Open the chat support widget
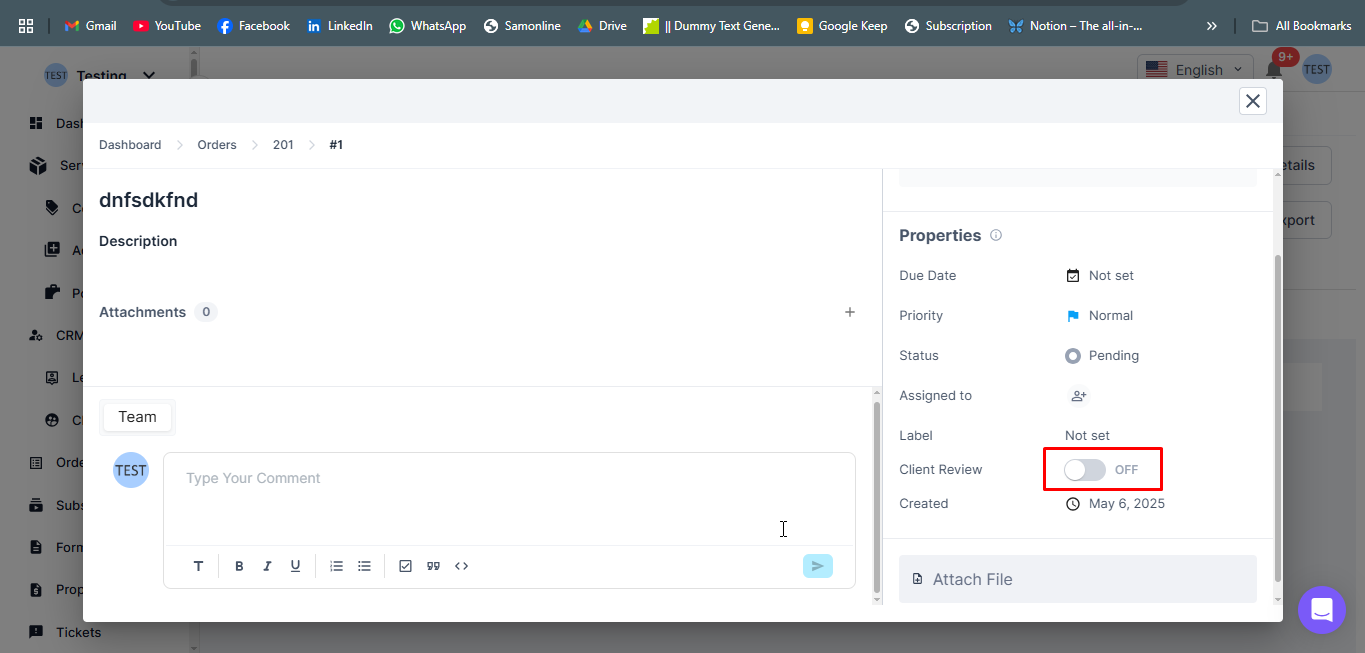 pos(1322,609)
